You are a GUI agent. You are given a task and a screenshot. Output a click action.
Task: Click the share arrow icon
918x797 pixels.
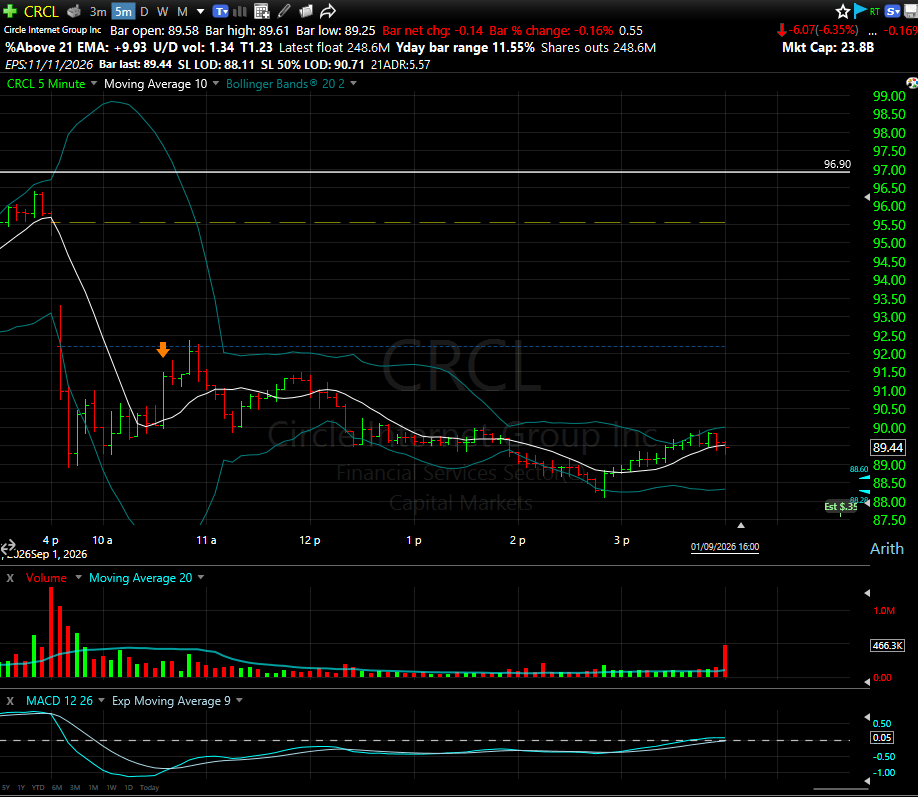(328, 11)
